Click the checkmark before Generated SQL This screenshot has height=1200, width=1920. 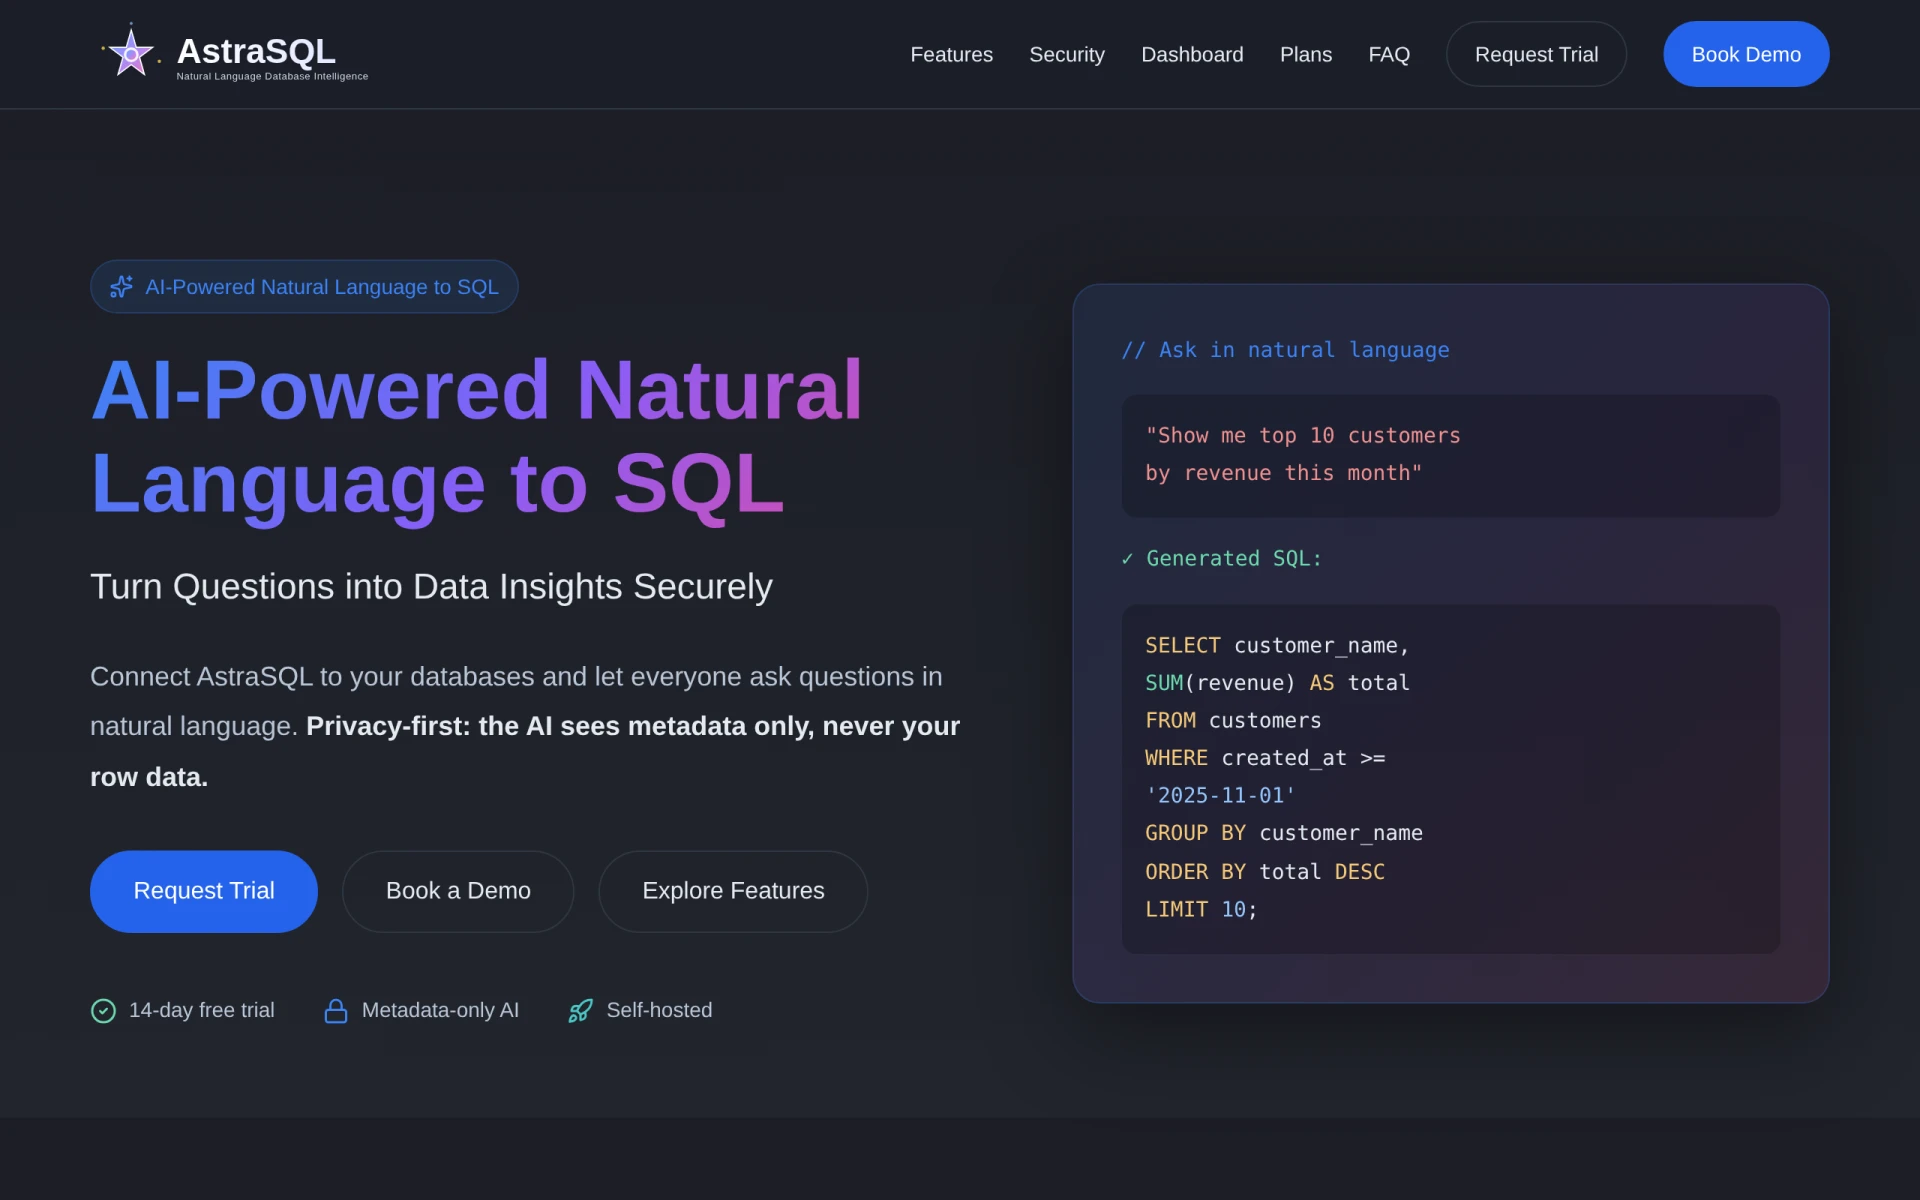[1127, 559]
